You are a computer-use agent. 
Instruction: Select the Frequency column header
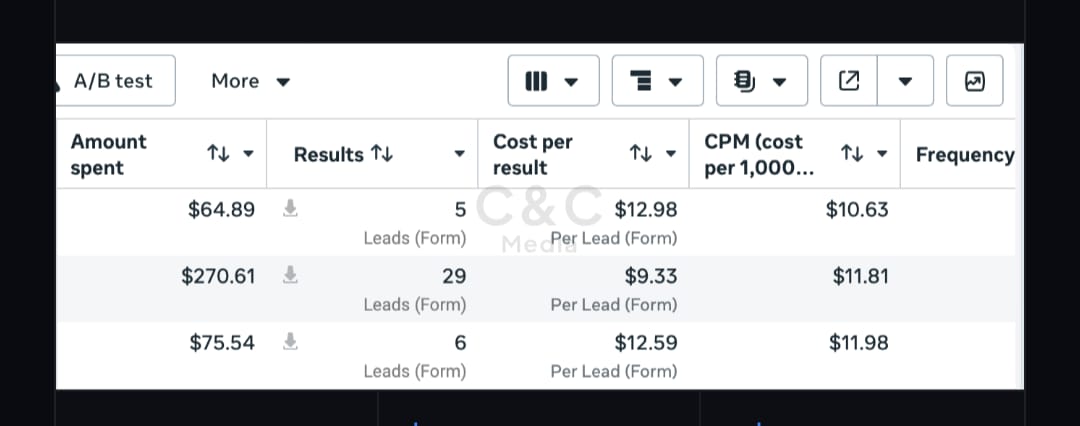(964, 155)
